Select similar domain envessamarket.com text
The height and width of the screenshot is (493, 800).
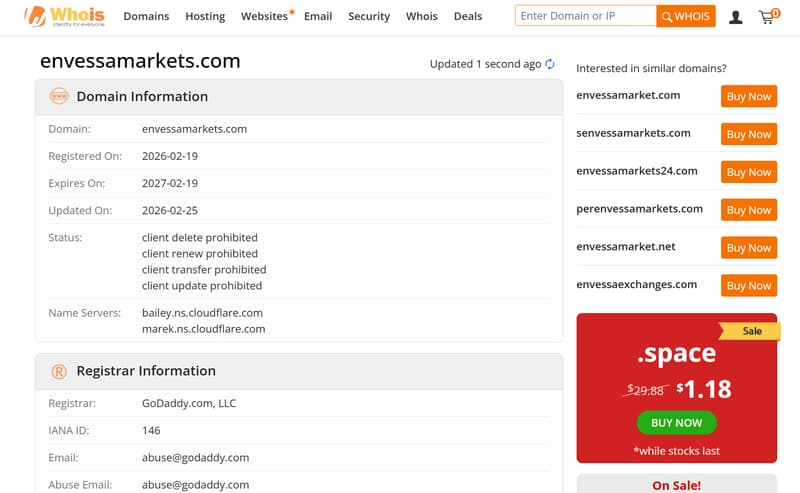click(x=628, y=95)
